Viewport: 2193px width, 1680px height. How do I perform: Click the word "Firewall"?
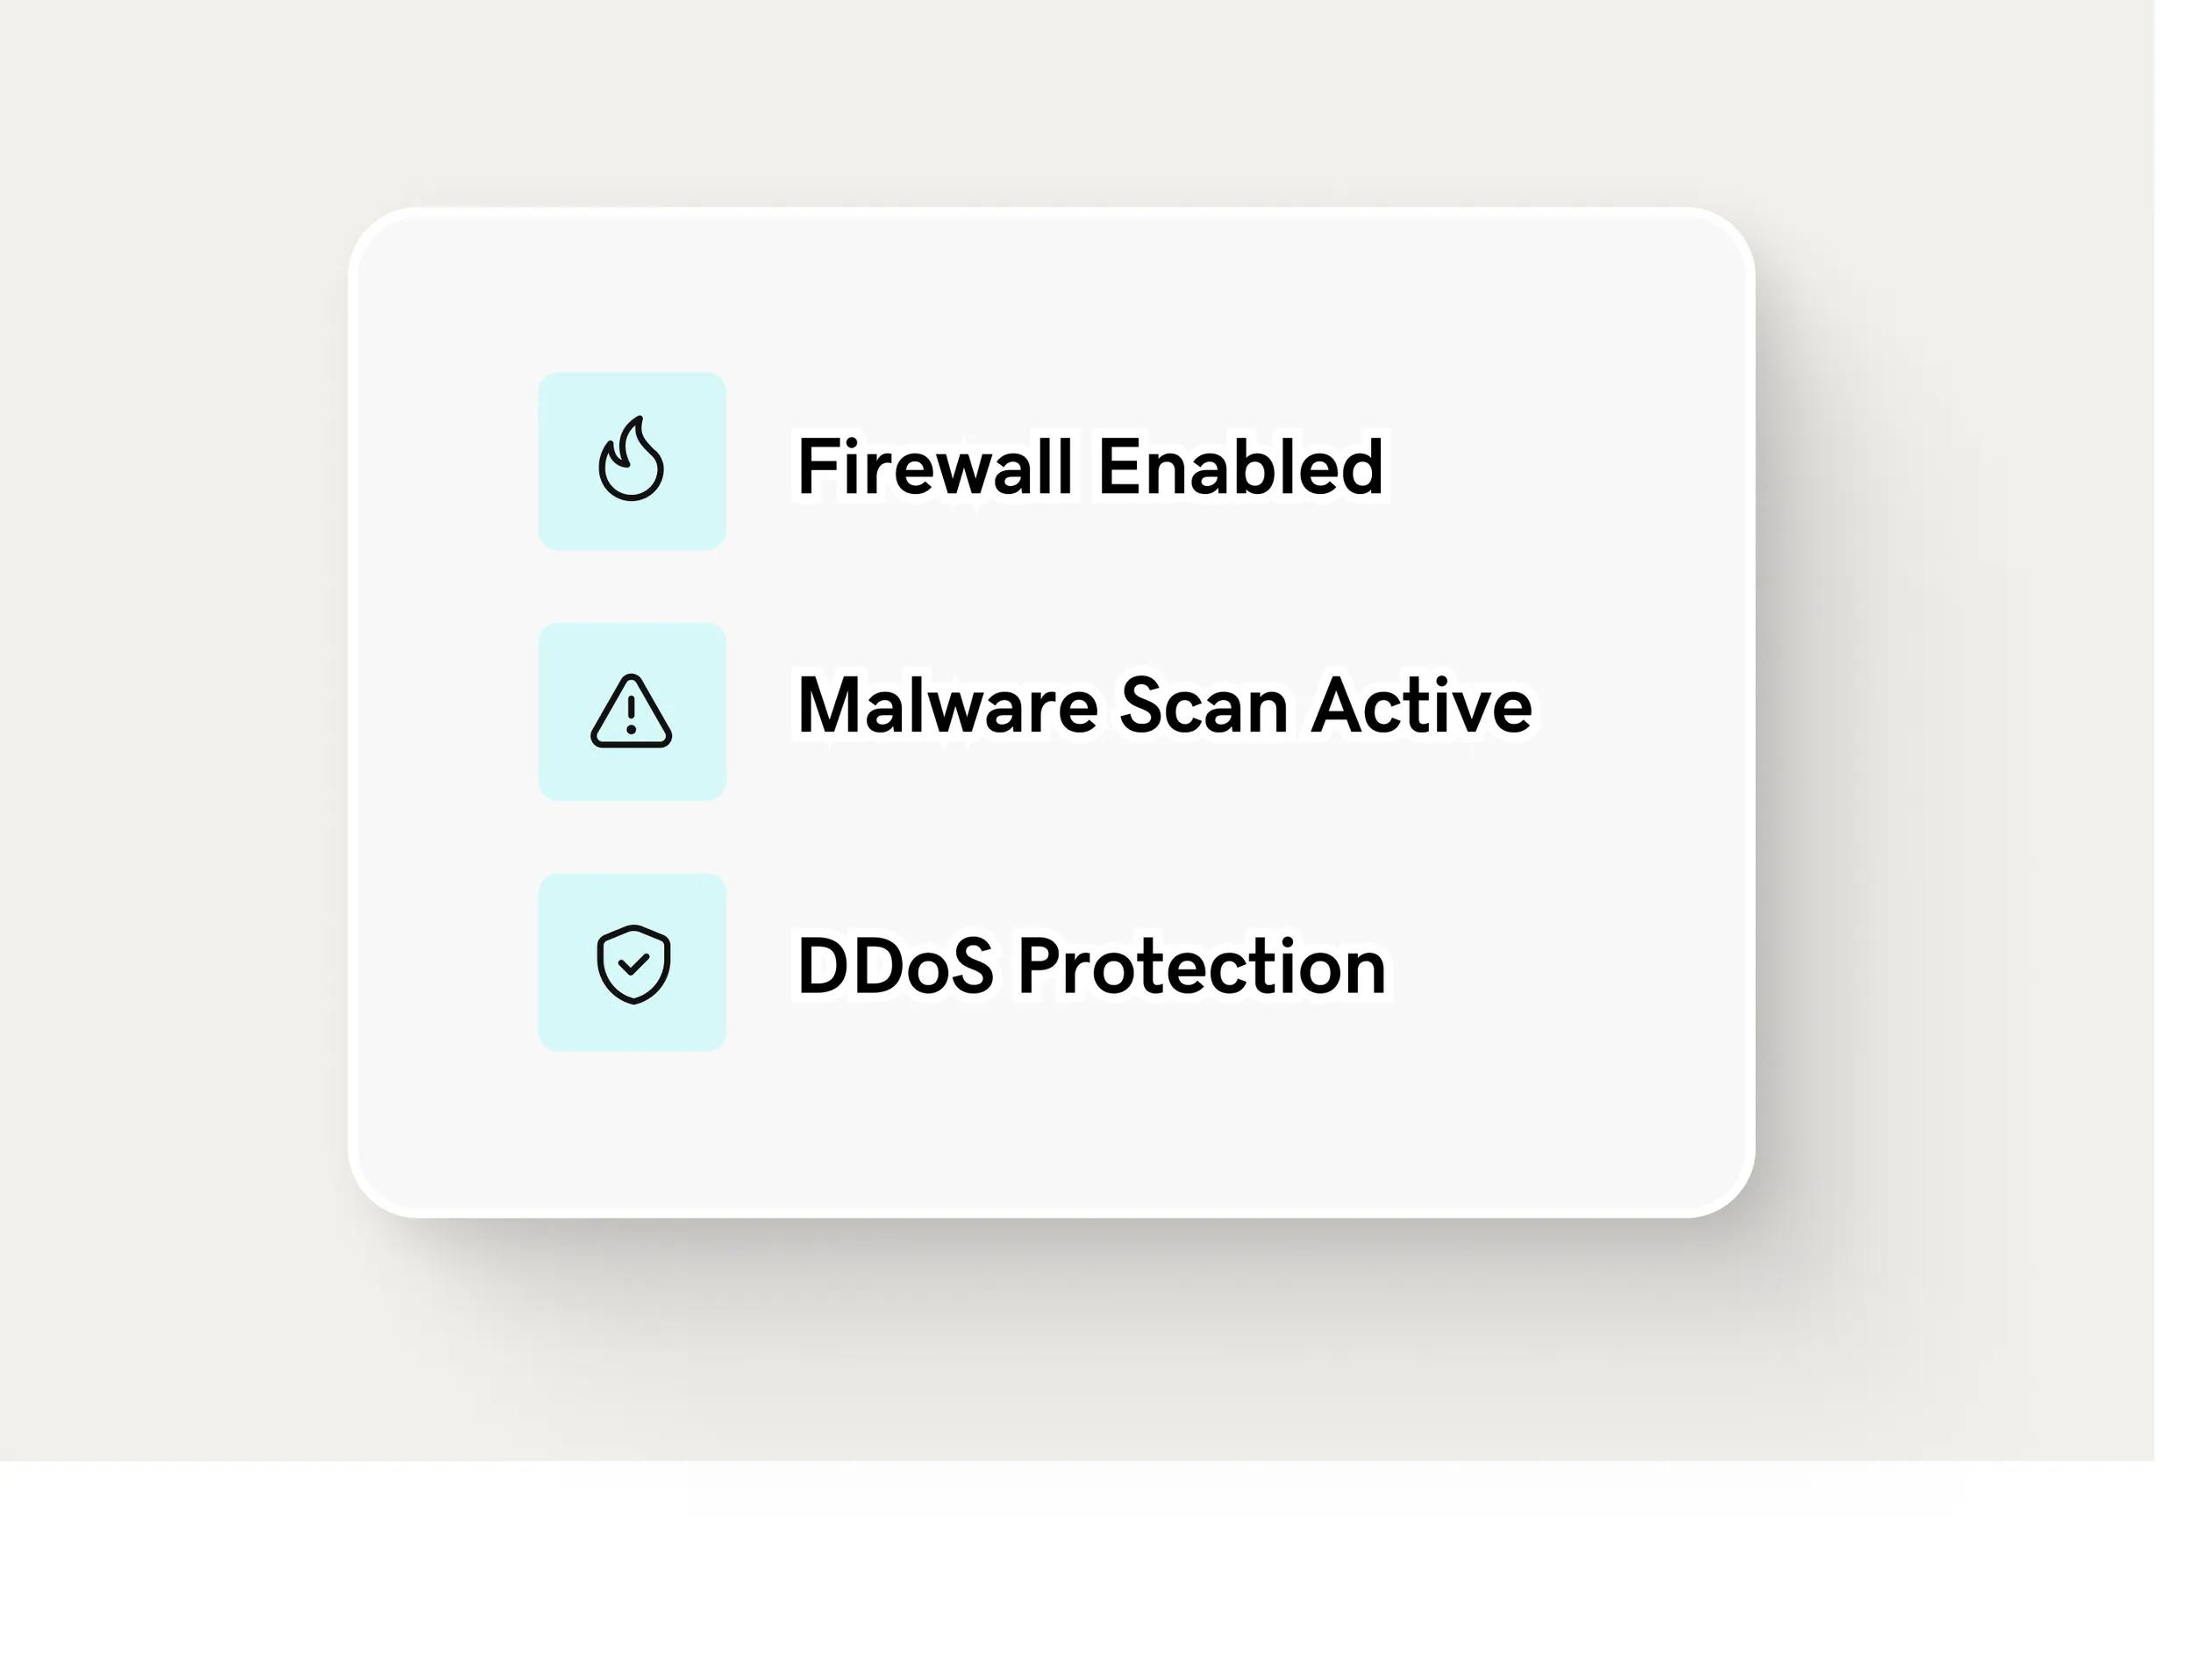pos(935,466)
